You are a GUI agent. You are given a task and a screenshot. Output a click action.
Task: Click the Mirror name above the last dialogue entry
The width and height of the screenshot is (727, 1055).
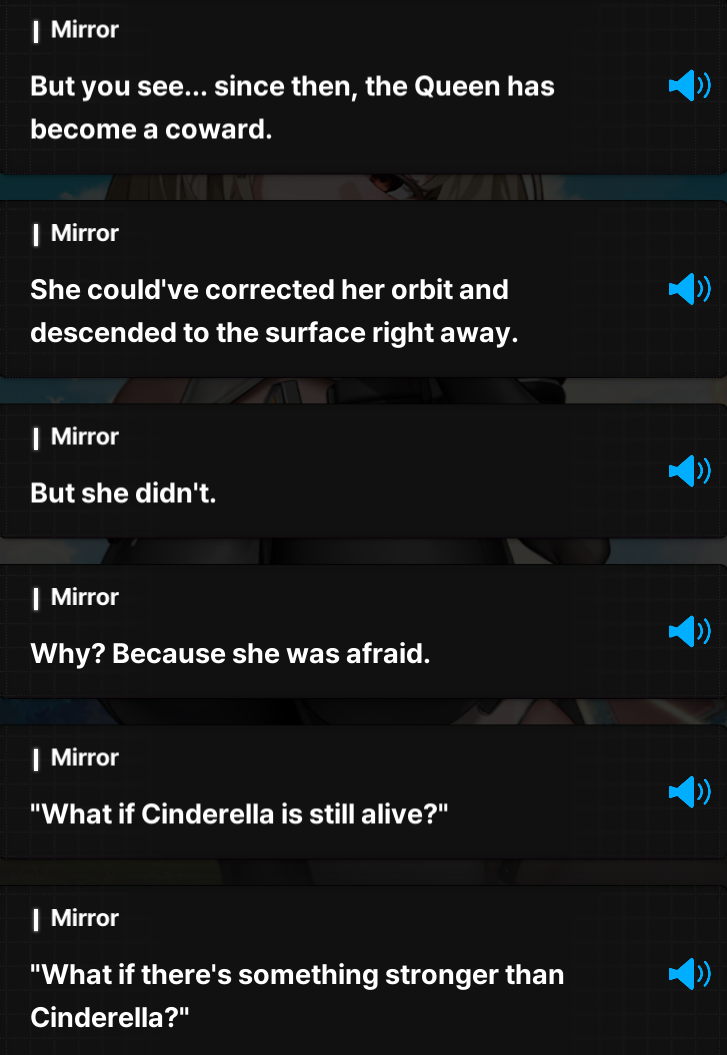pos(85,918)
